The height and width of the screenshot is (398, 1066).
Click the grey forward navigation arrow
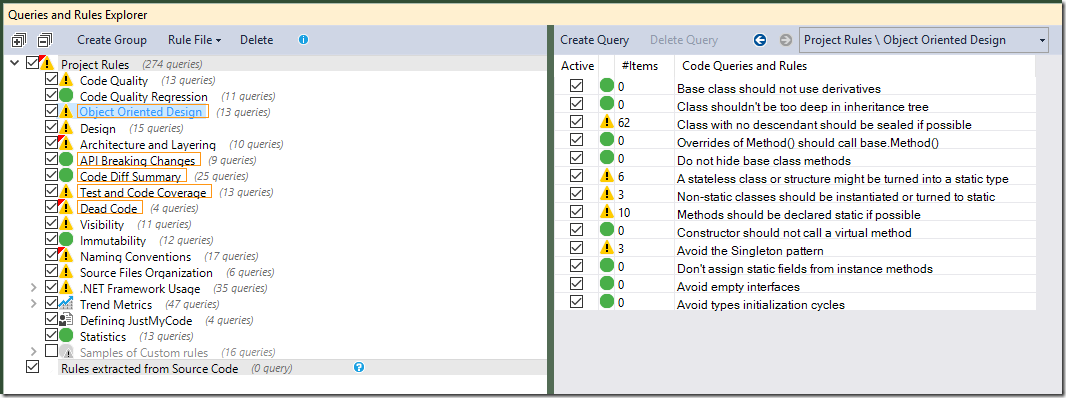(786, 40)
